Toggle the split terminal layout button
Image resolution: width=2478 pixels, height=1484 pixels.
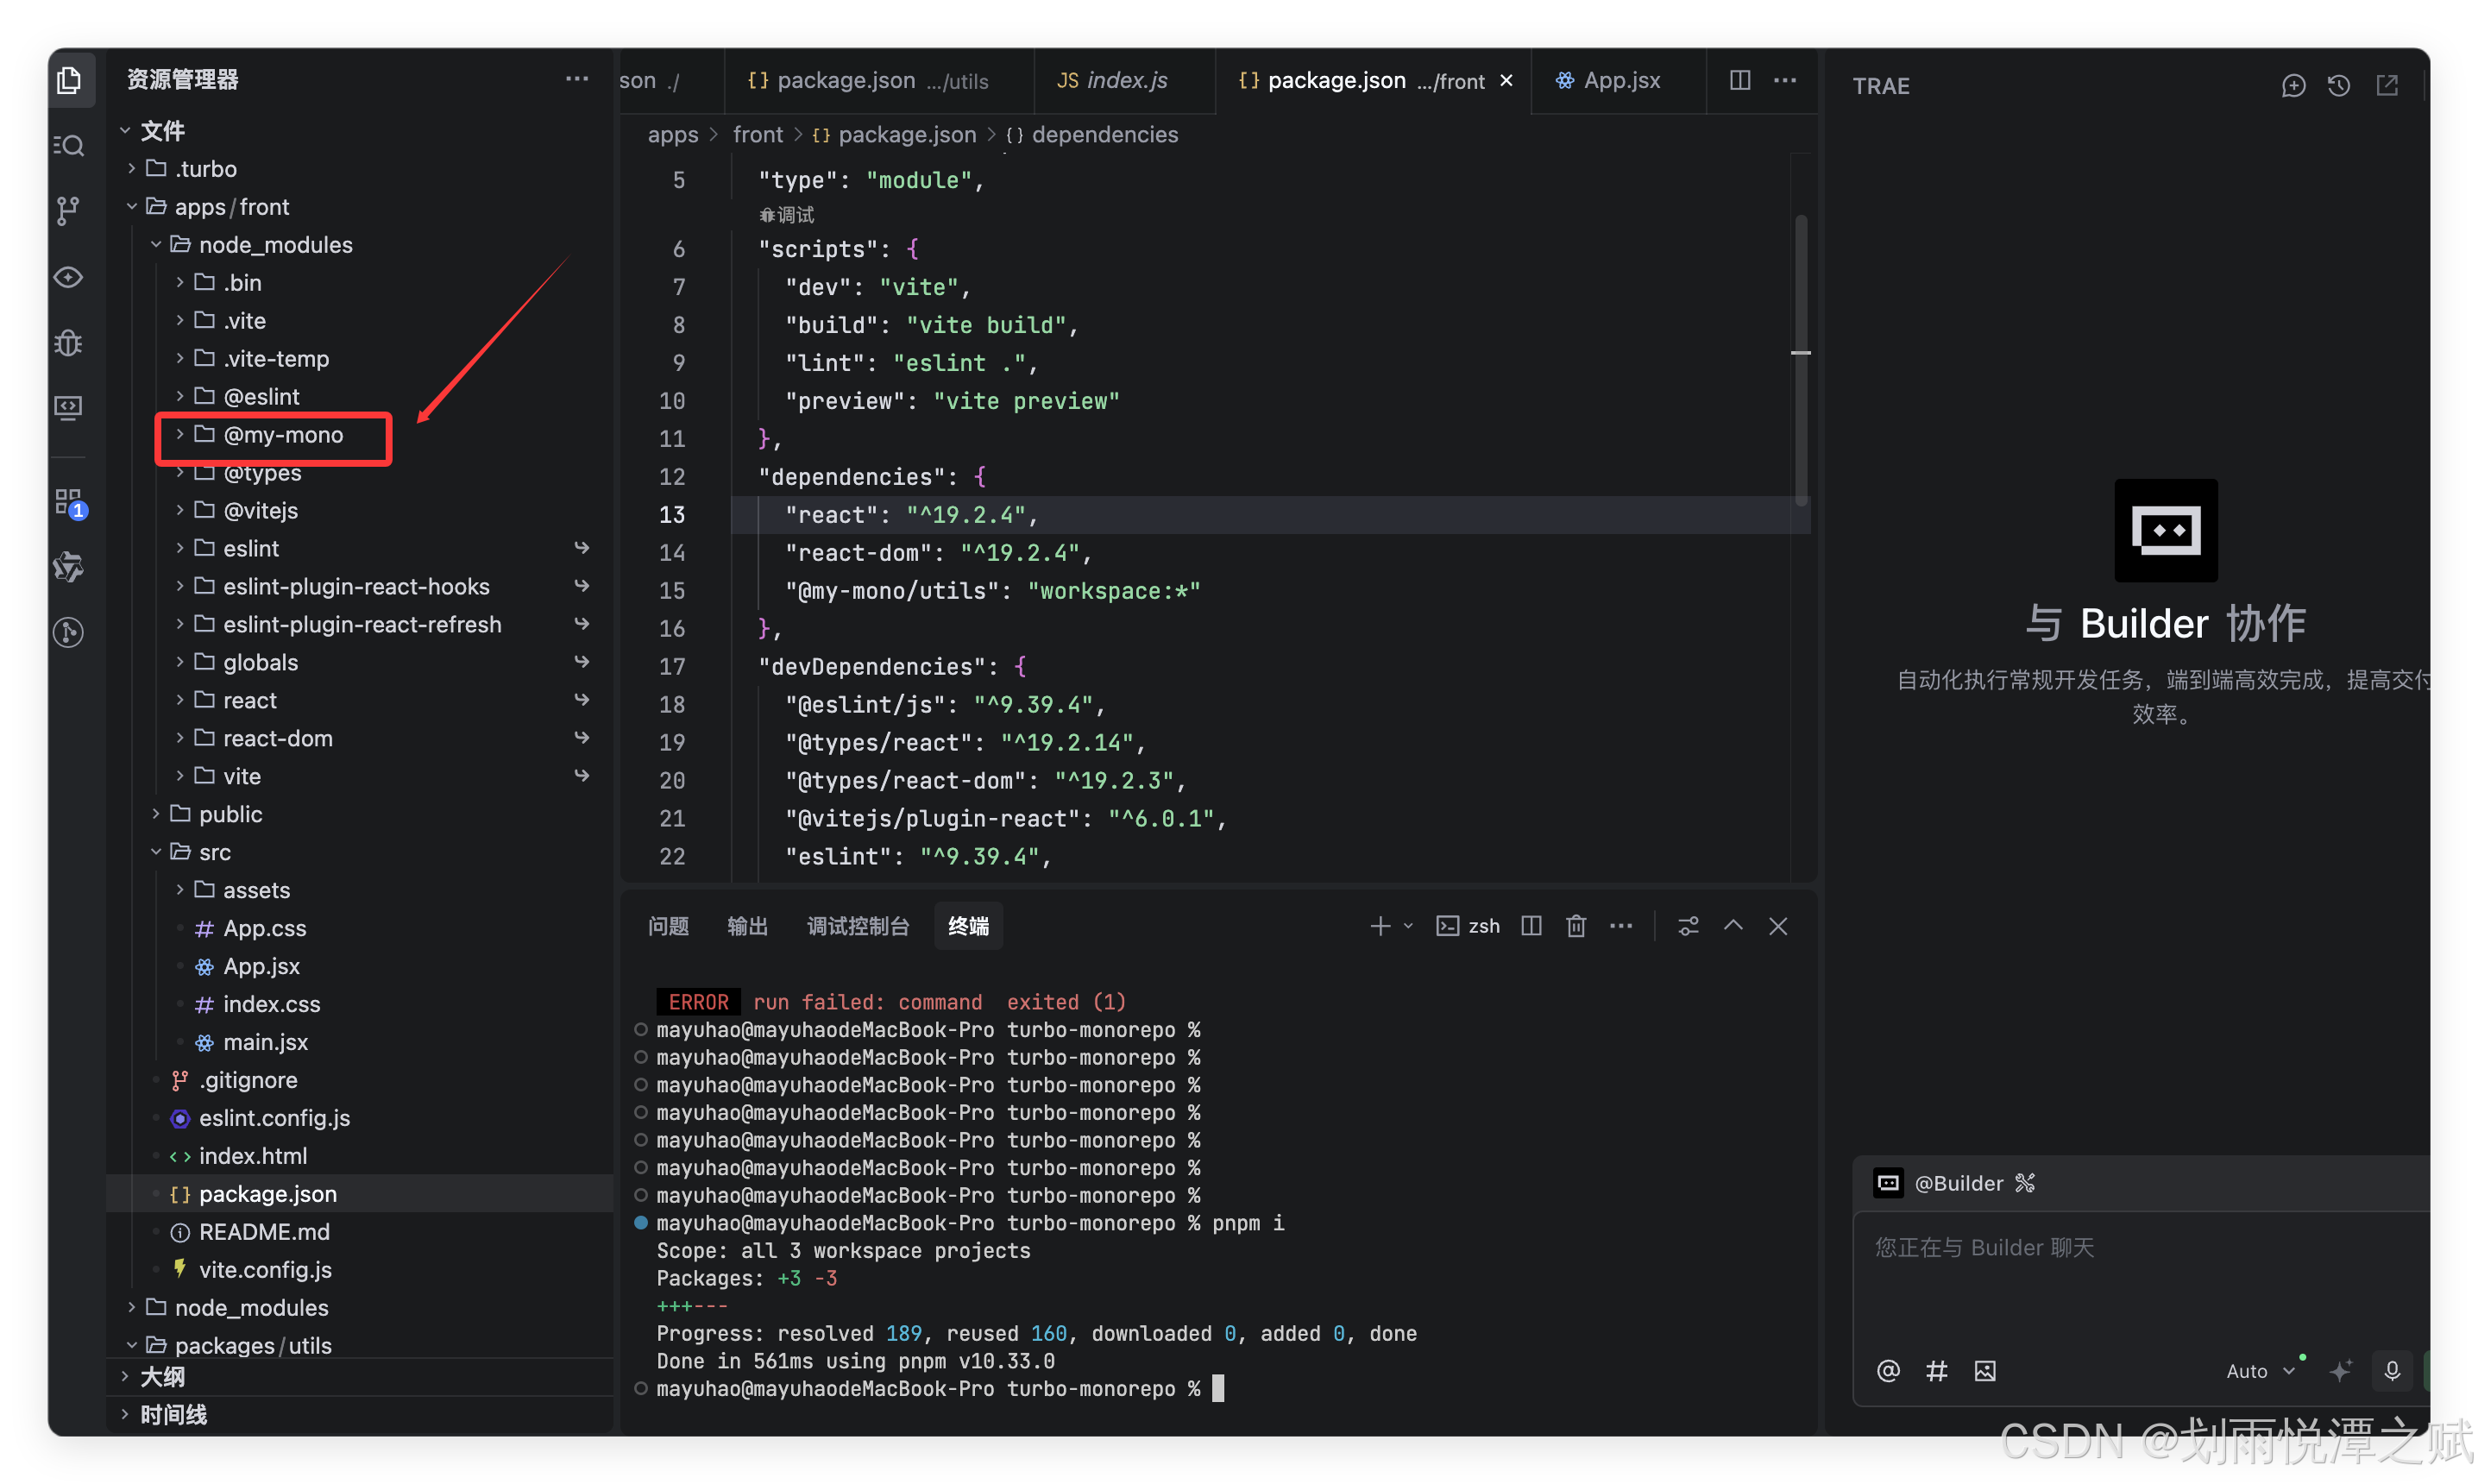click(1531, 926)
